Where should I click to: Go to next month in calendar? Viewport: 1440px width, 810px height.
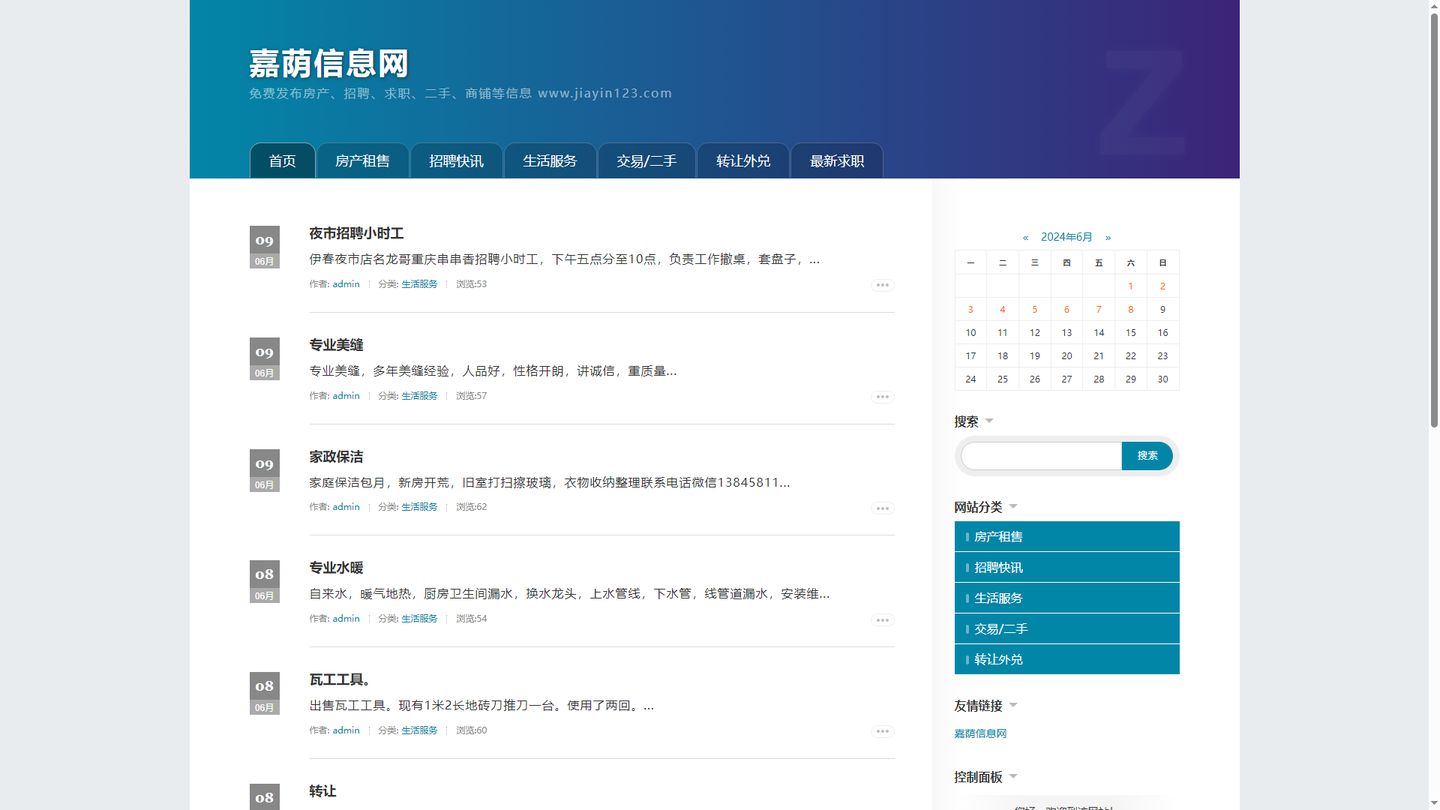point(1108,238)
